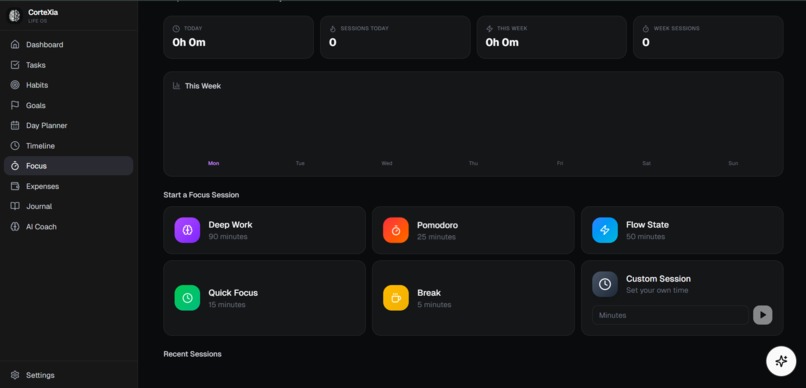Click the blue Flow State lightning icon
This screenshot has width=806, height=388.
[605, 230]
